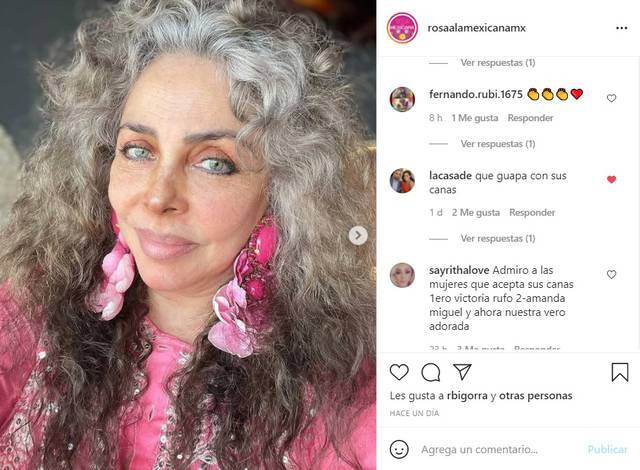Save the post with the bookmark icon
640x470 pixels.
620,372
